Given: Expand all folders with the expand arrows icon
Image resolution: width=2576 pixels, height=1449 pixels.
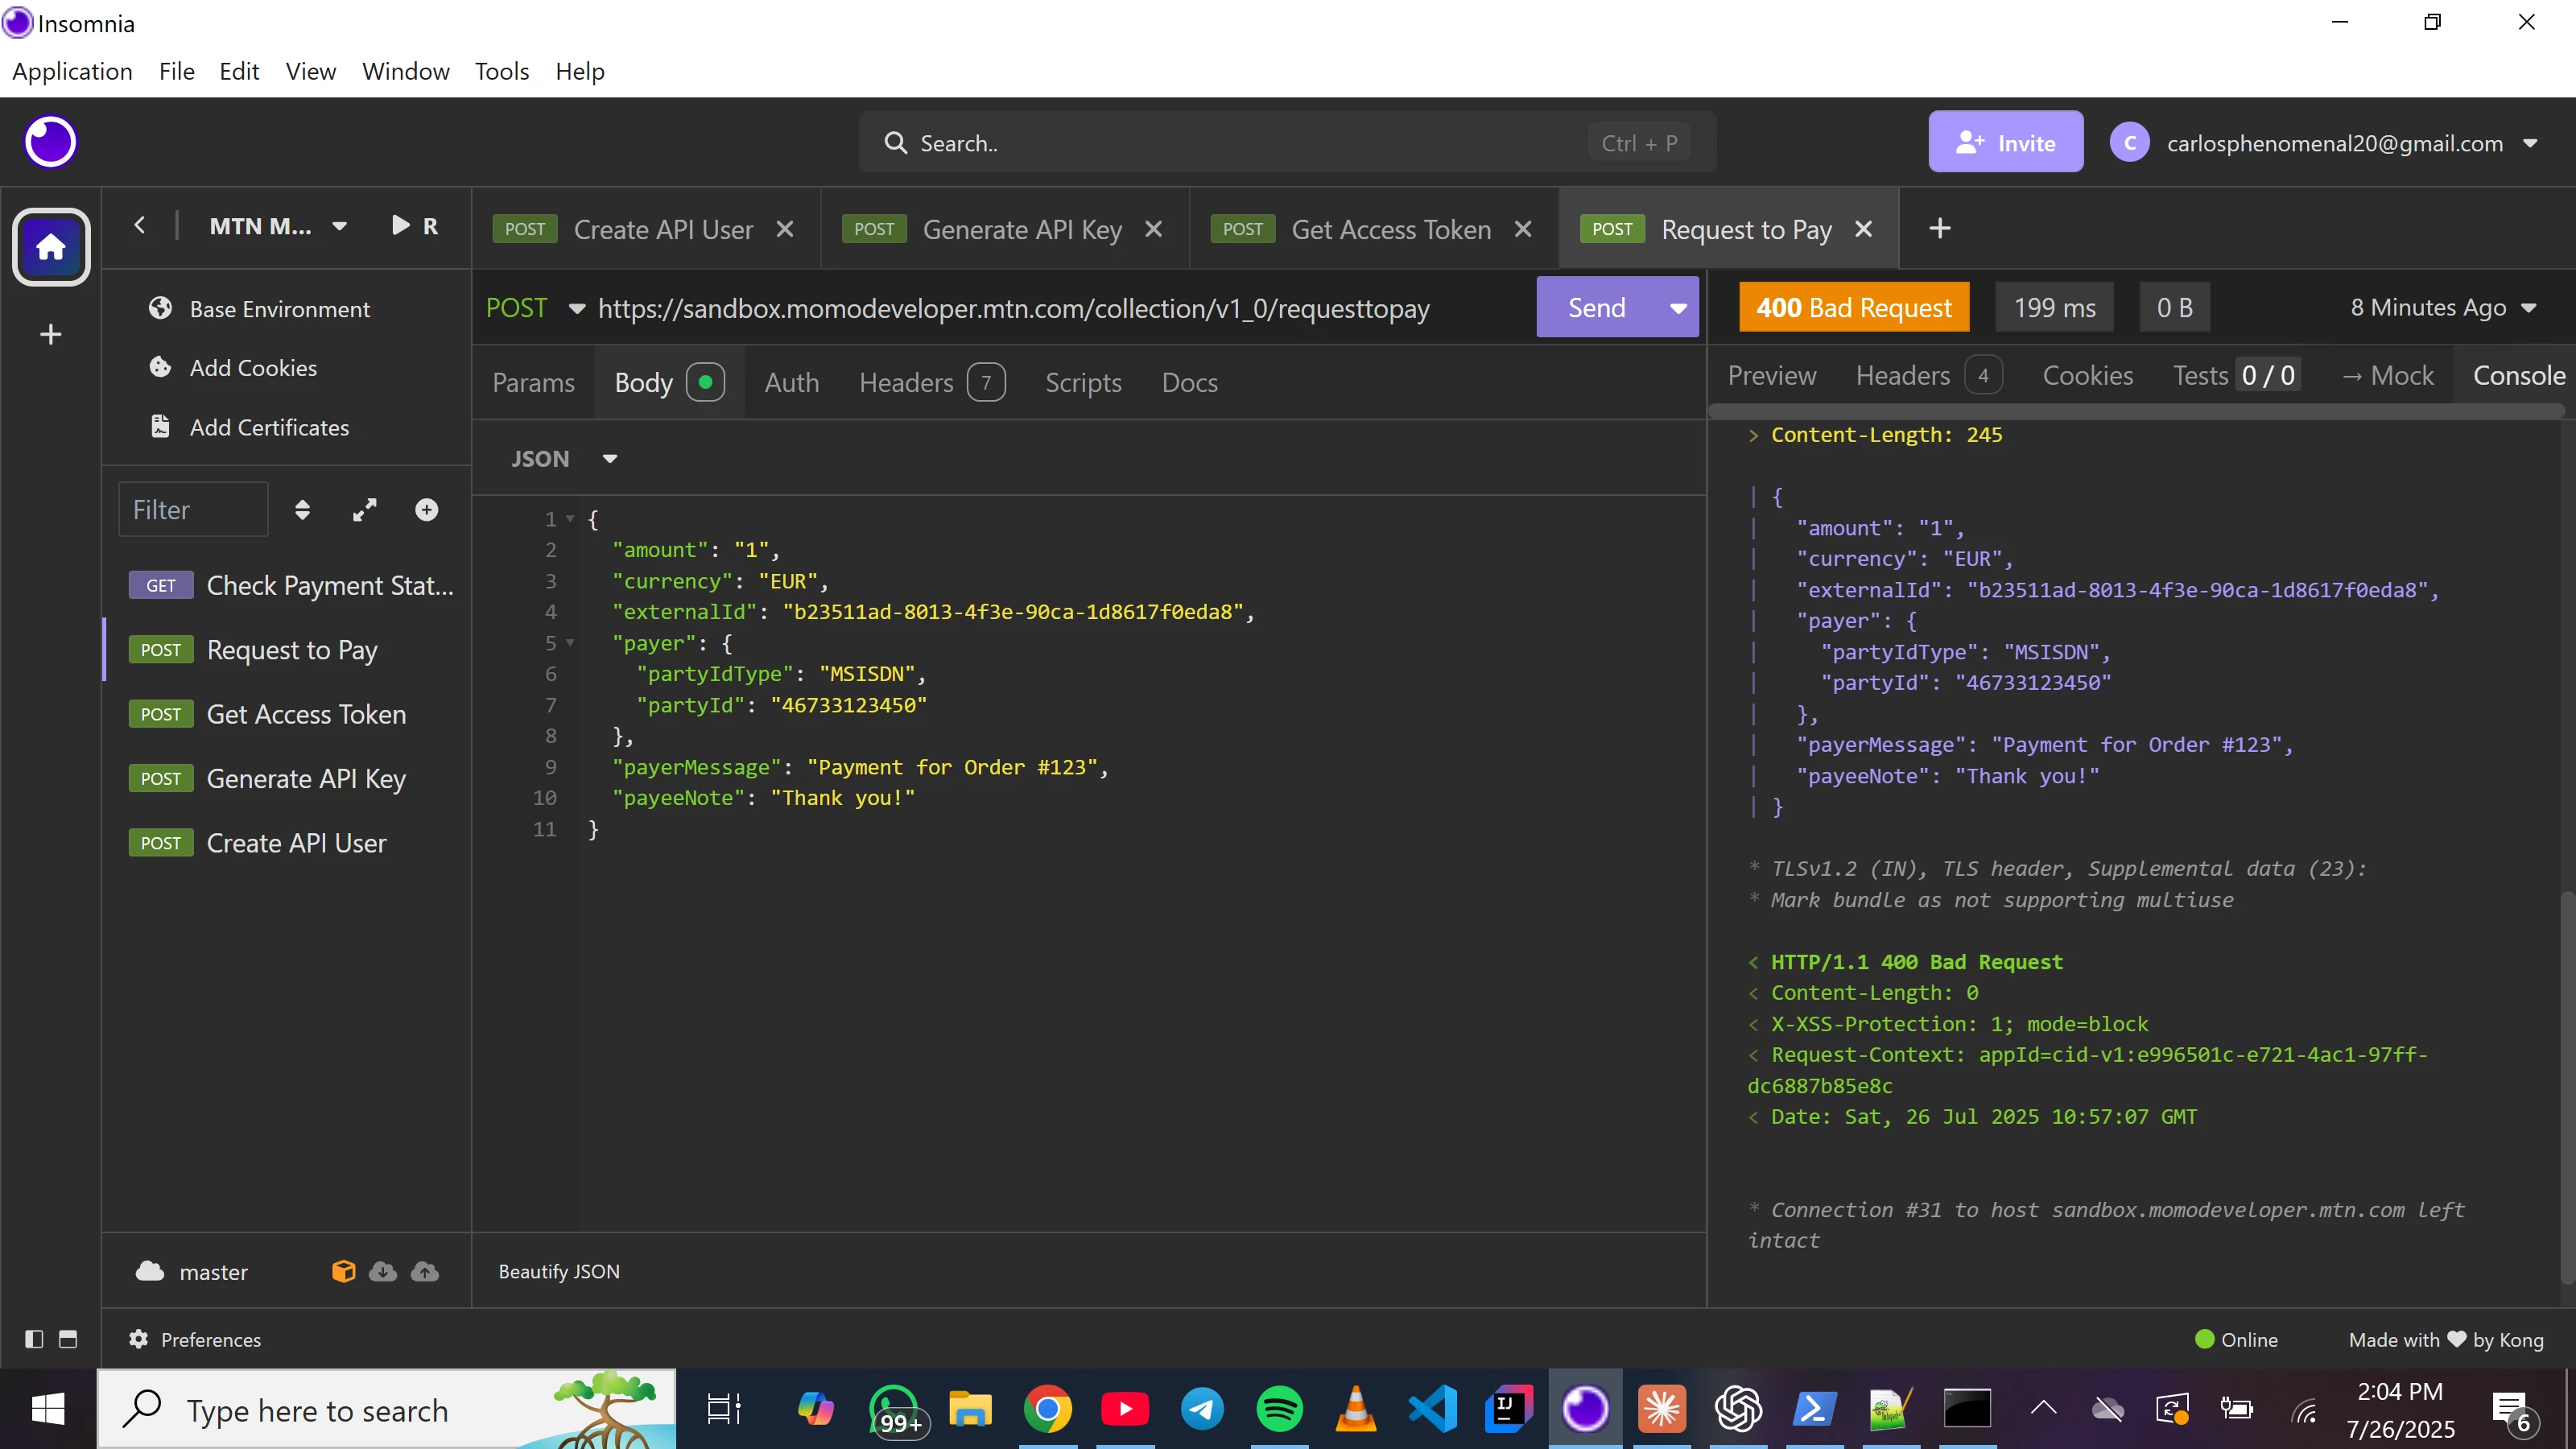Looking at the screenshot, I should point(365,510).
